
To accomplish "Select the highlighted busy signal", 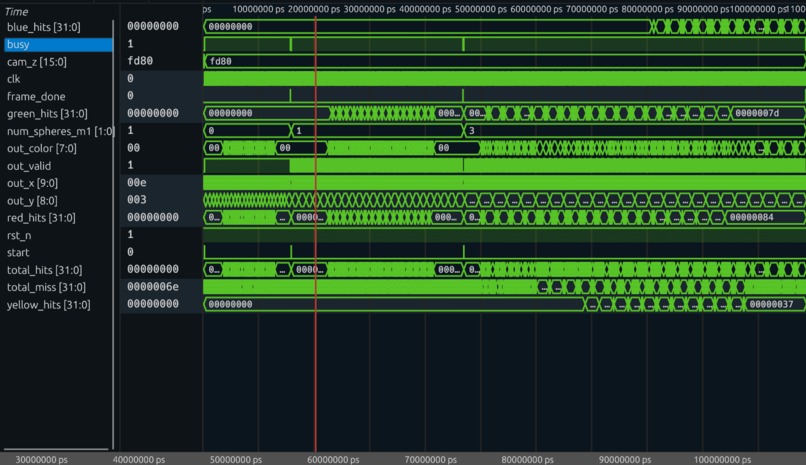I will [58, 45].
